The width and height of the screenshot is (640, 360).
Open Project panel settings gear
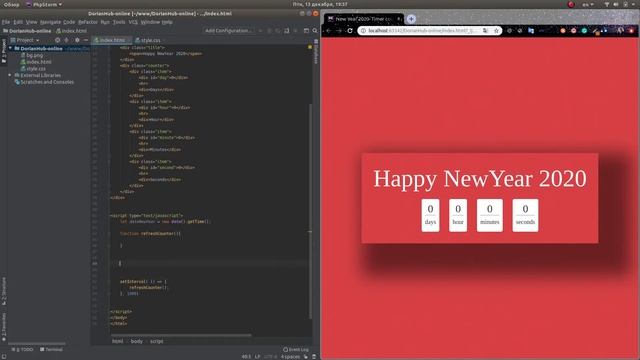click(77, 40)
